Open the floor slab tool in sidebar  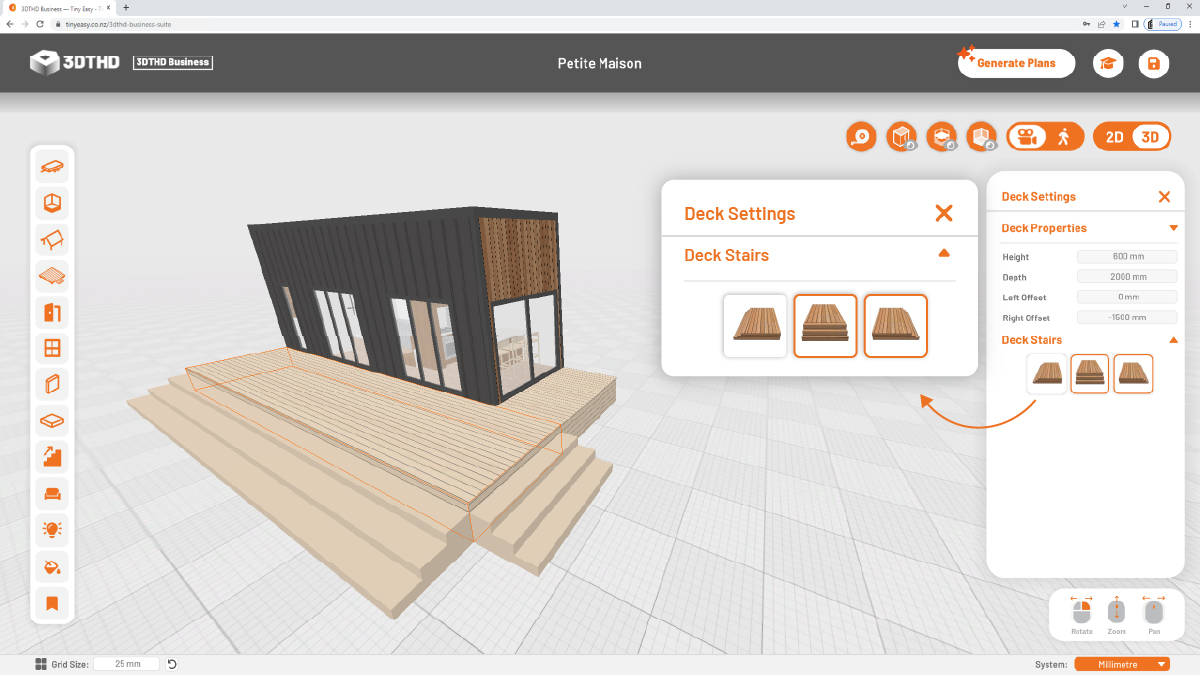pyautogui.click(x=52, y=421)
